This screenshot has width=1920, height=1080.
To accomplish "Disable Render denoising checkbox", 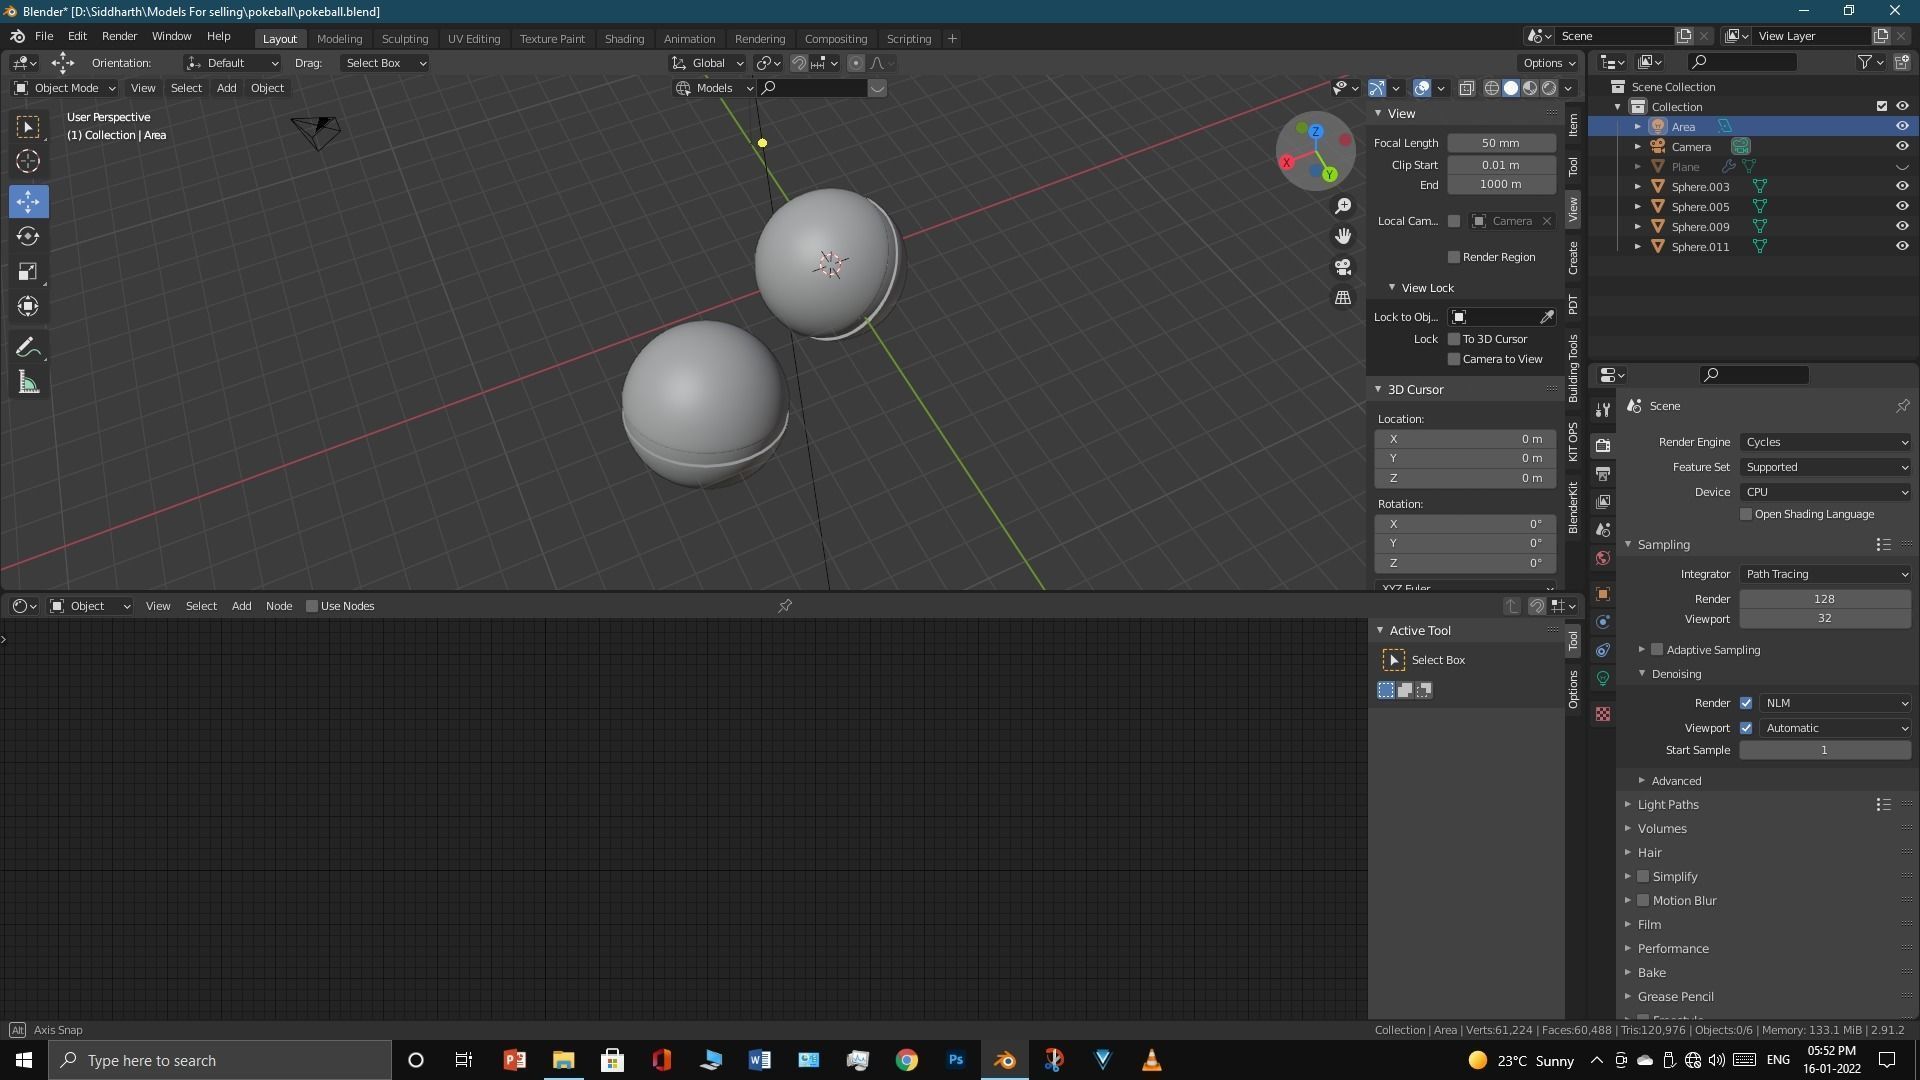I will click(1746, 703).
